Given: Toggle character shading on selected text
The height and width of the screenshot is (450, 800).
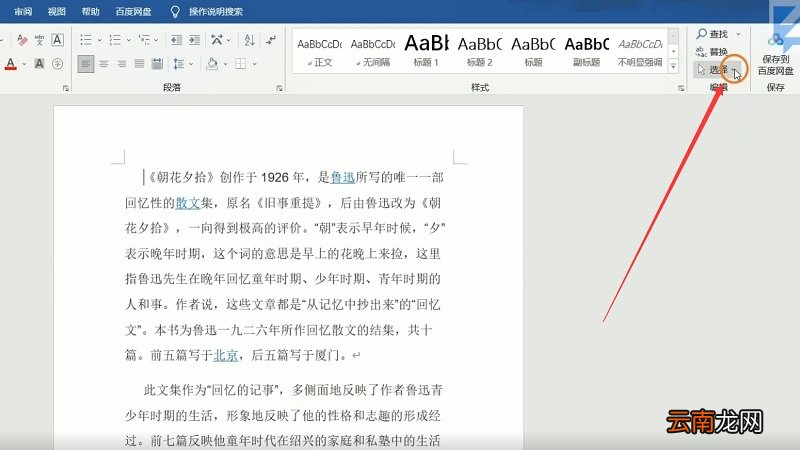Looking at the screenshot, I should coord(39,64).
